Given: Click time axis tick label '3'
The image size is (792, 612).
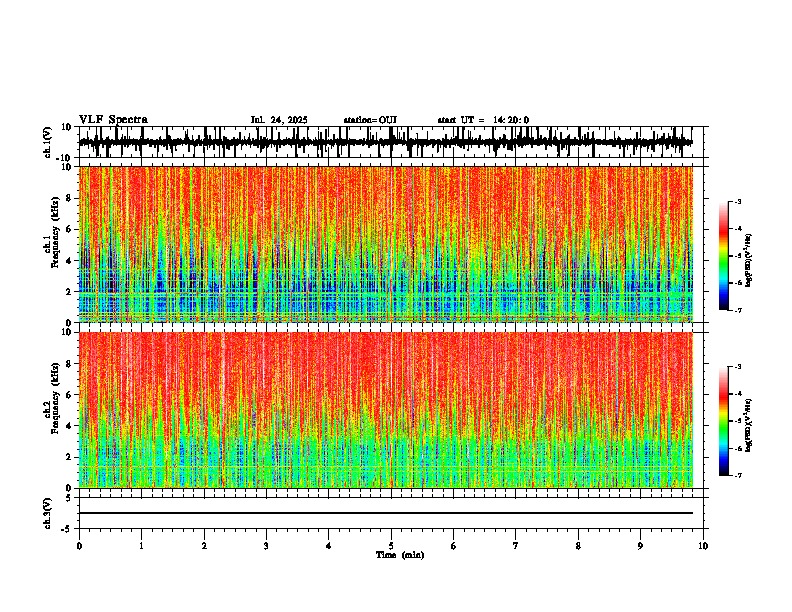Looking at the screenshot, I should coord(266,546).
